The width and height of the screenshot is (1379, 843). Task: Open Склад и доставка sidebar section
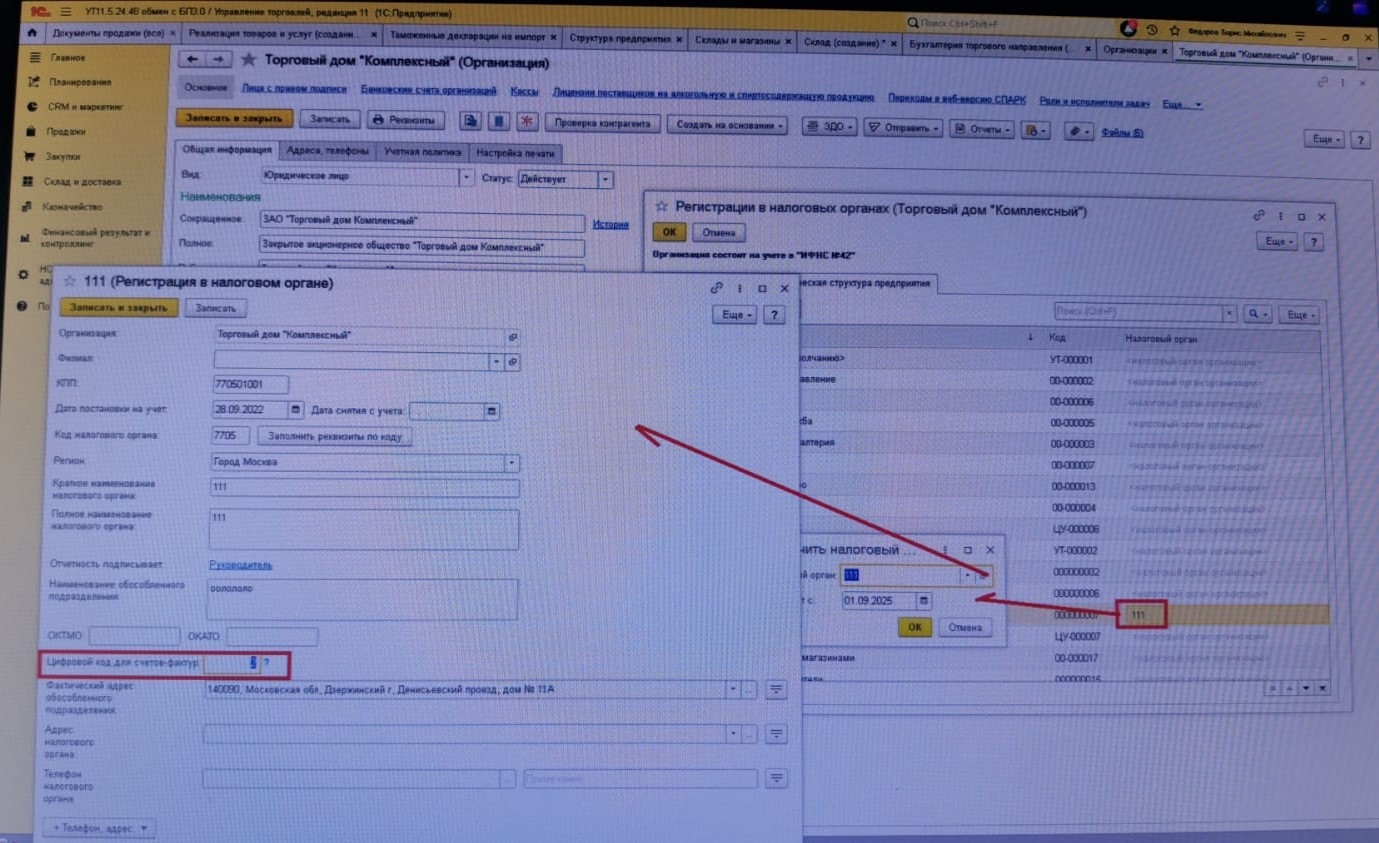83,182
